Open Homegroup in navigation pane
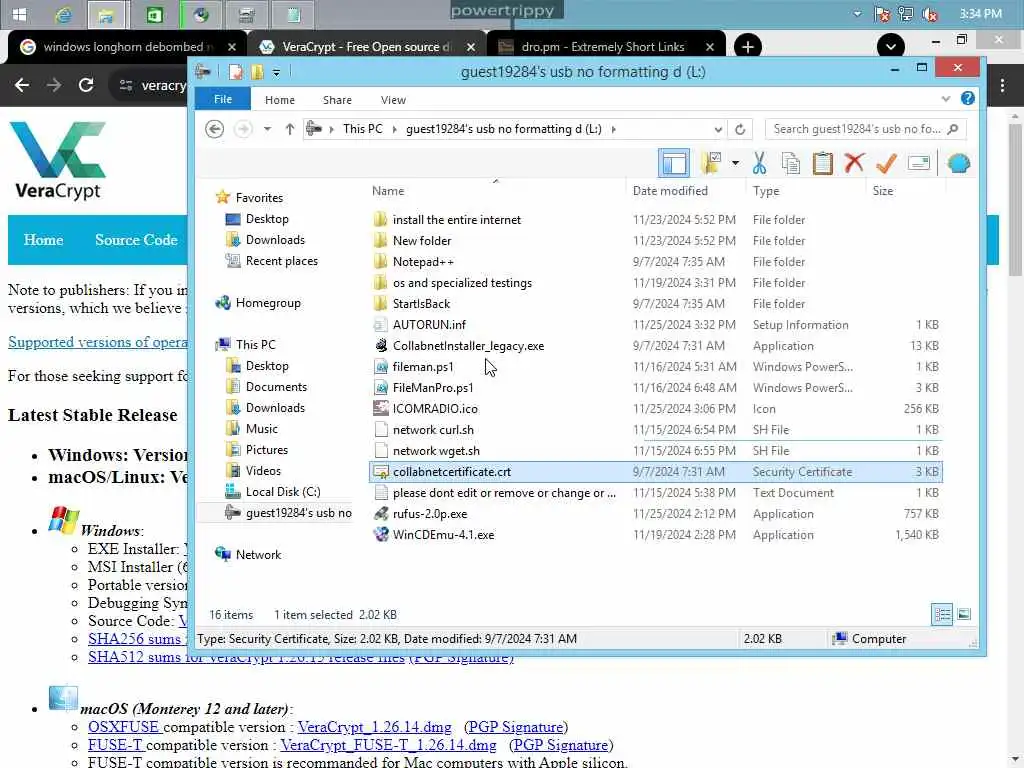The width and height of the screenshot is (1024, 768). 268,303
